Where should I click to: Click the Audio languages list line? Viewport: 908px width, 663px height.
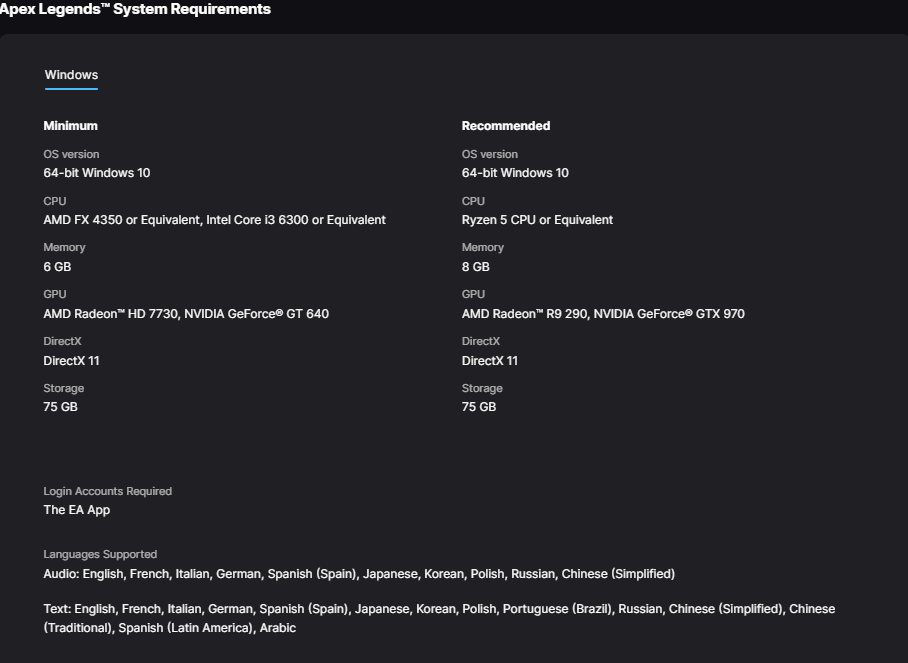pos(359,574)
